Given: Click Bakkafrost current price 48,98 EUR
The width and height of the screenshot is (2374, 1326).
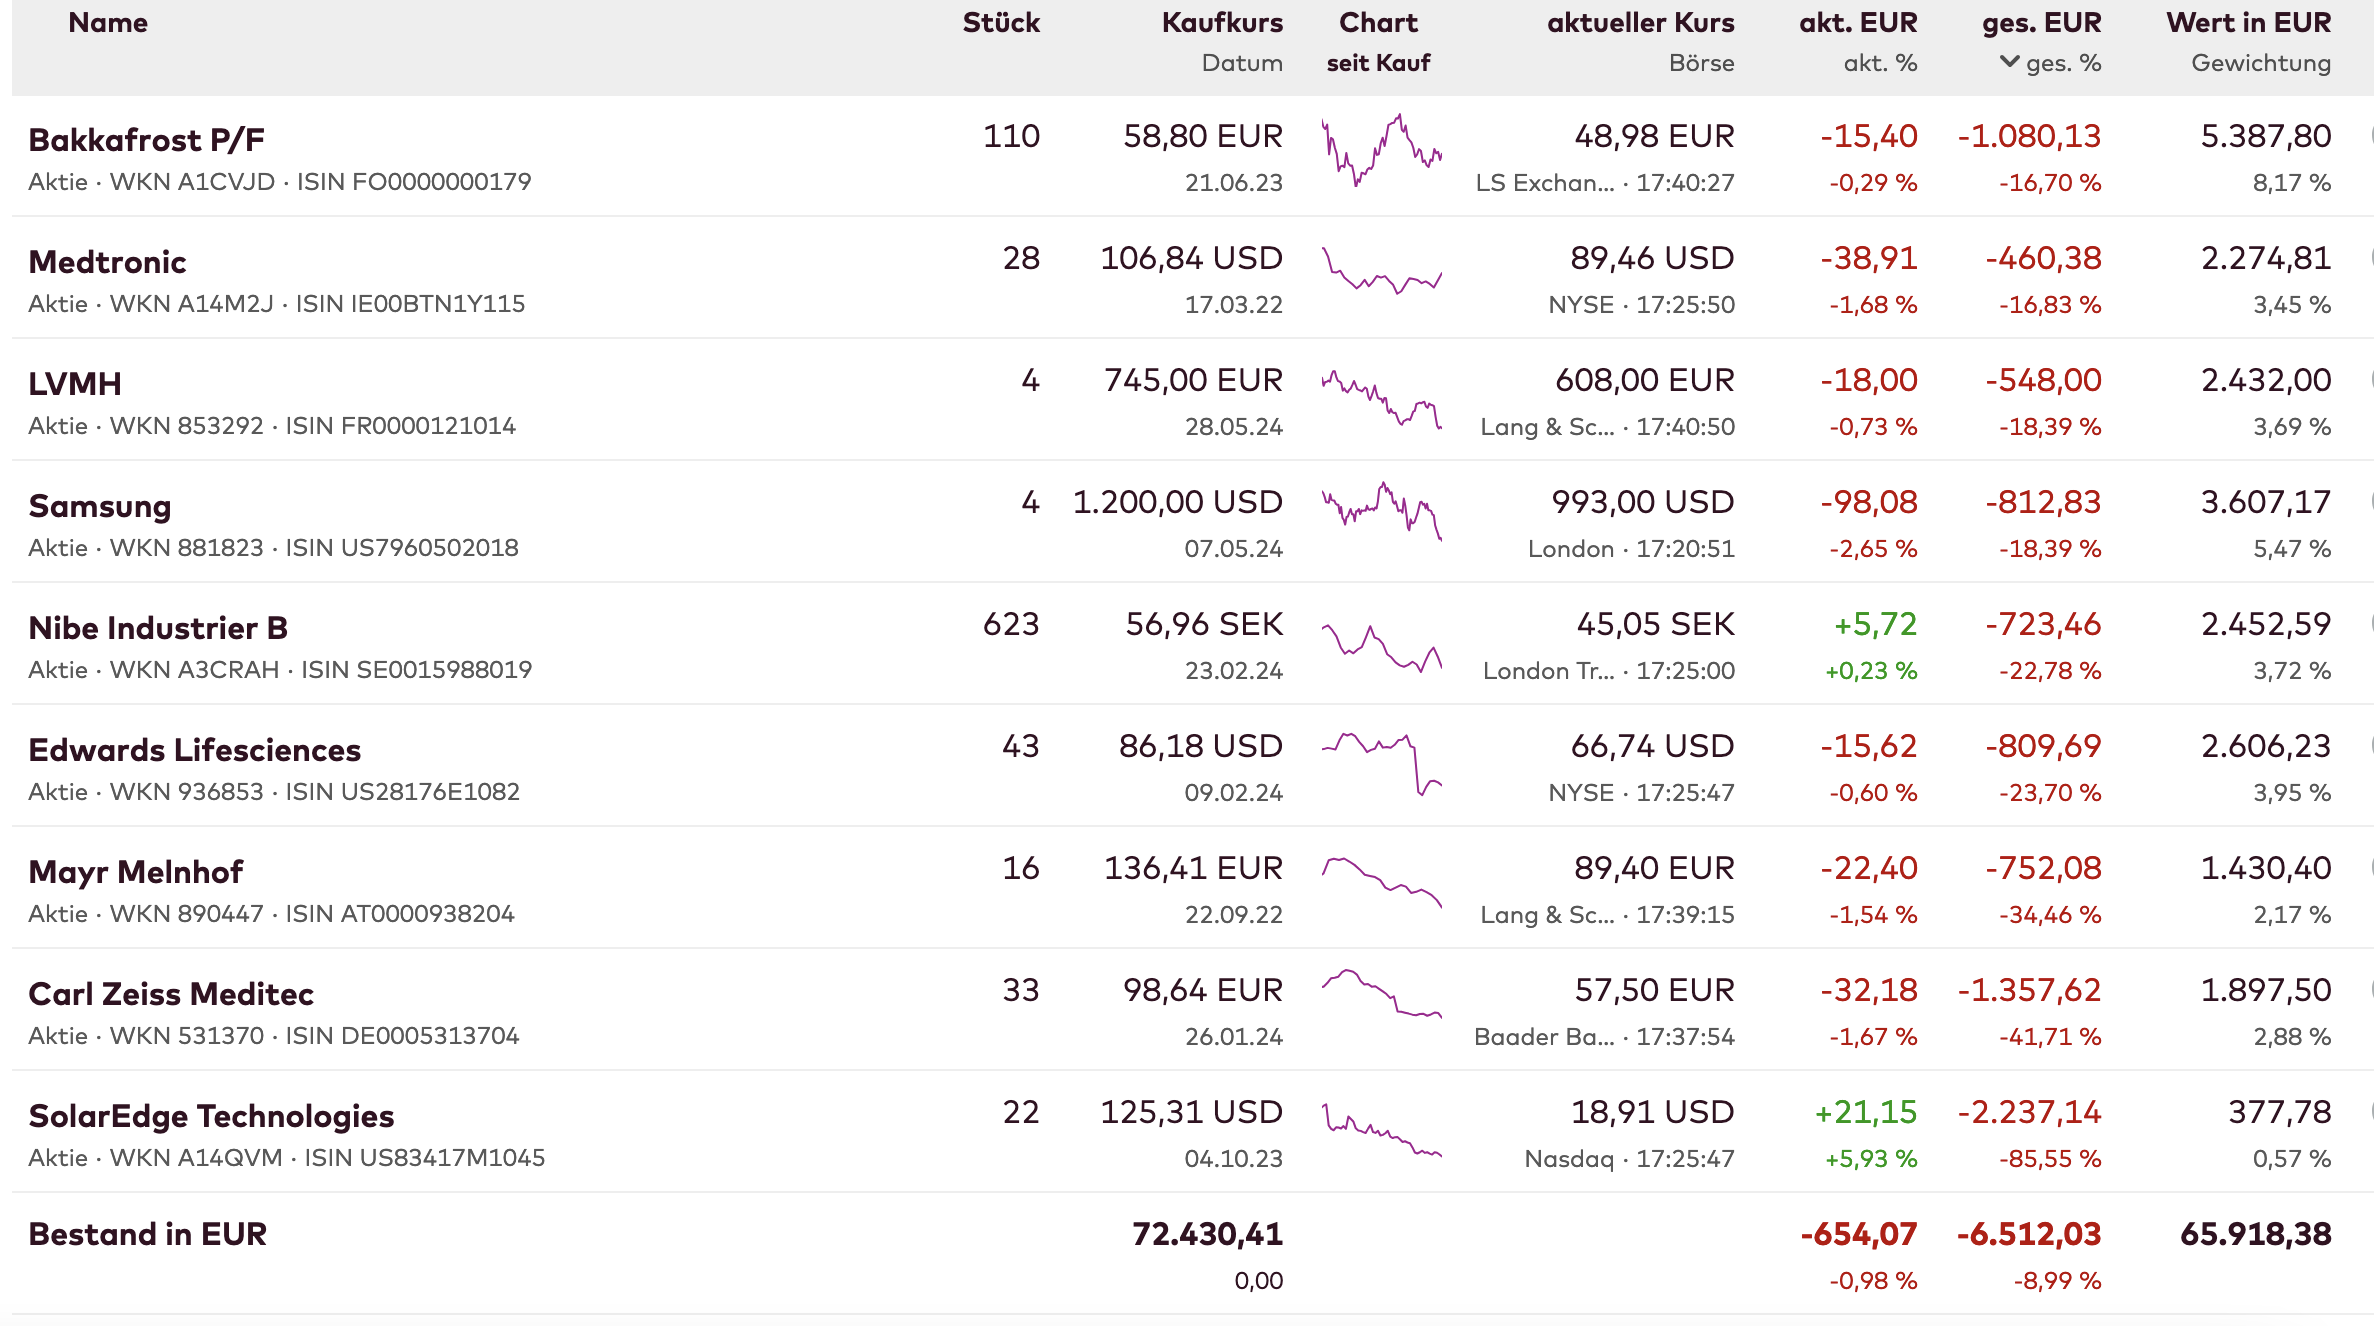Looking at the screenshot, I should point(1654,136).
